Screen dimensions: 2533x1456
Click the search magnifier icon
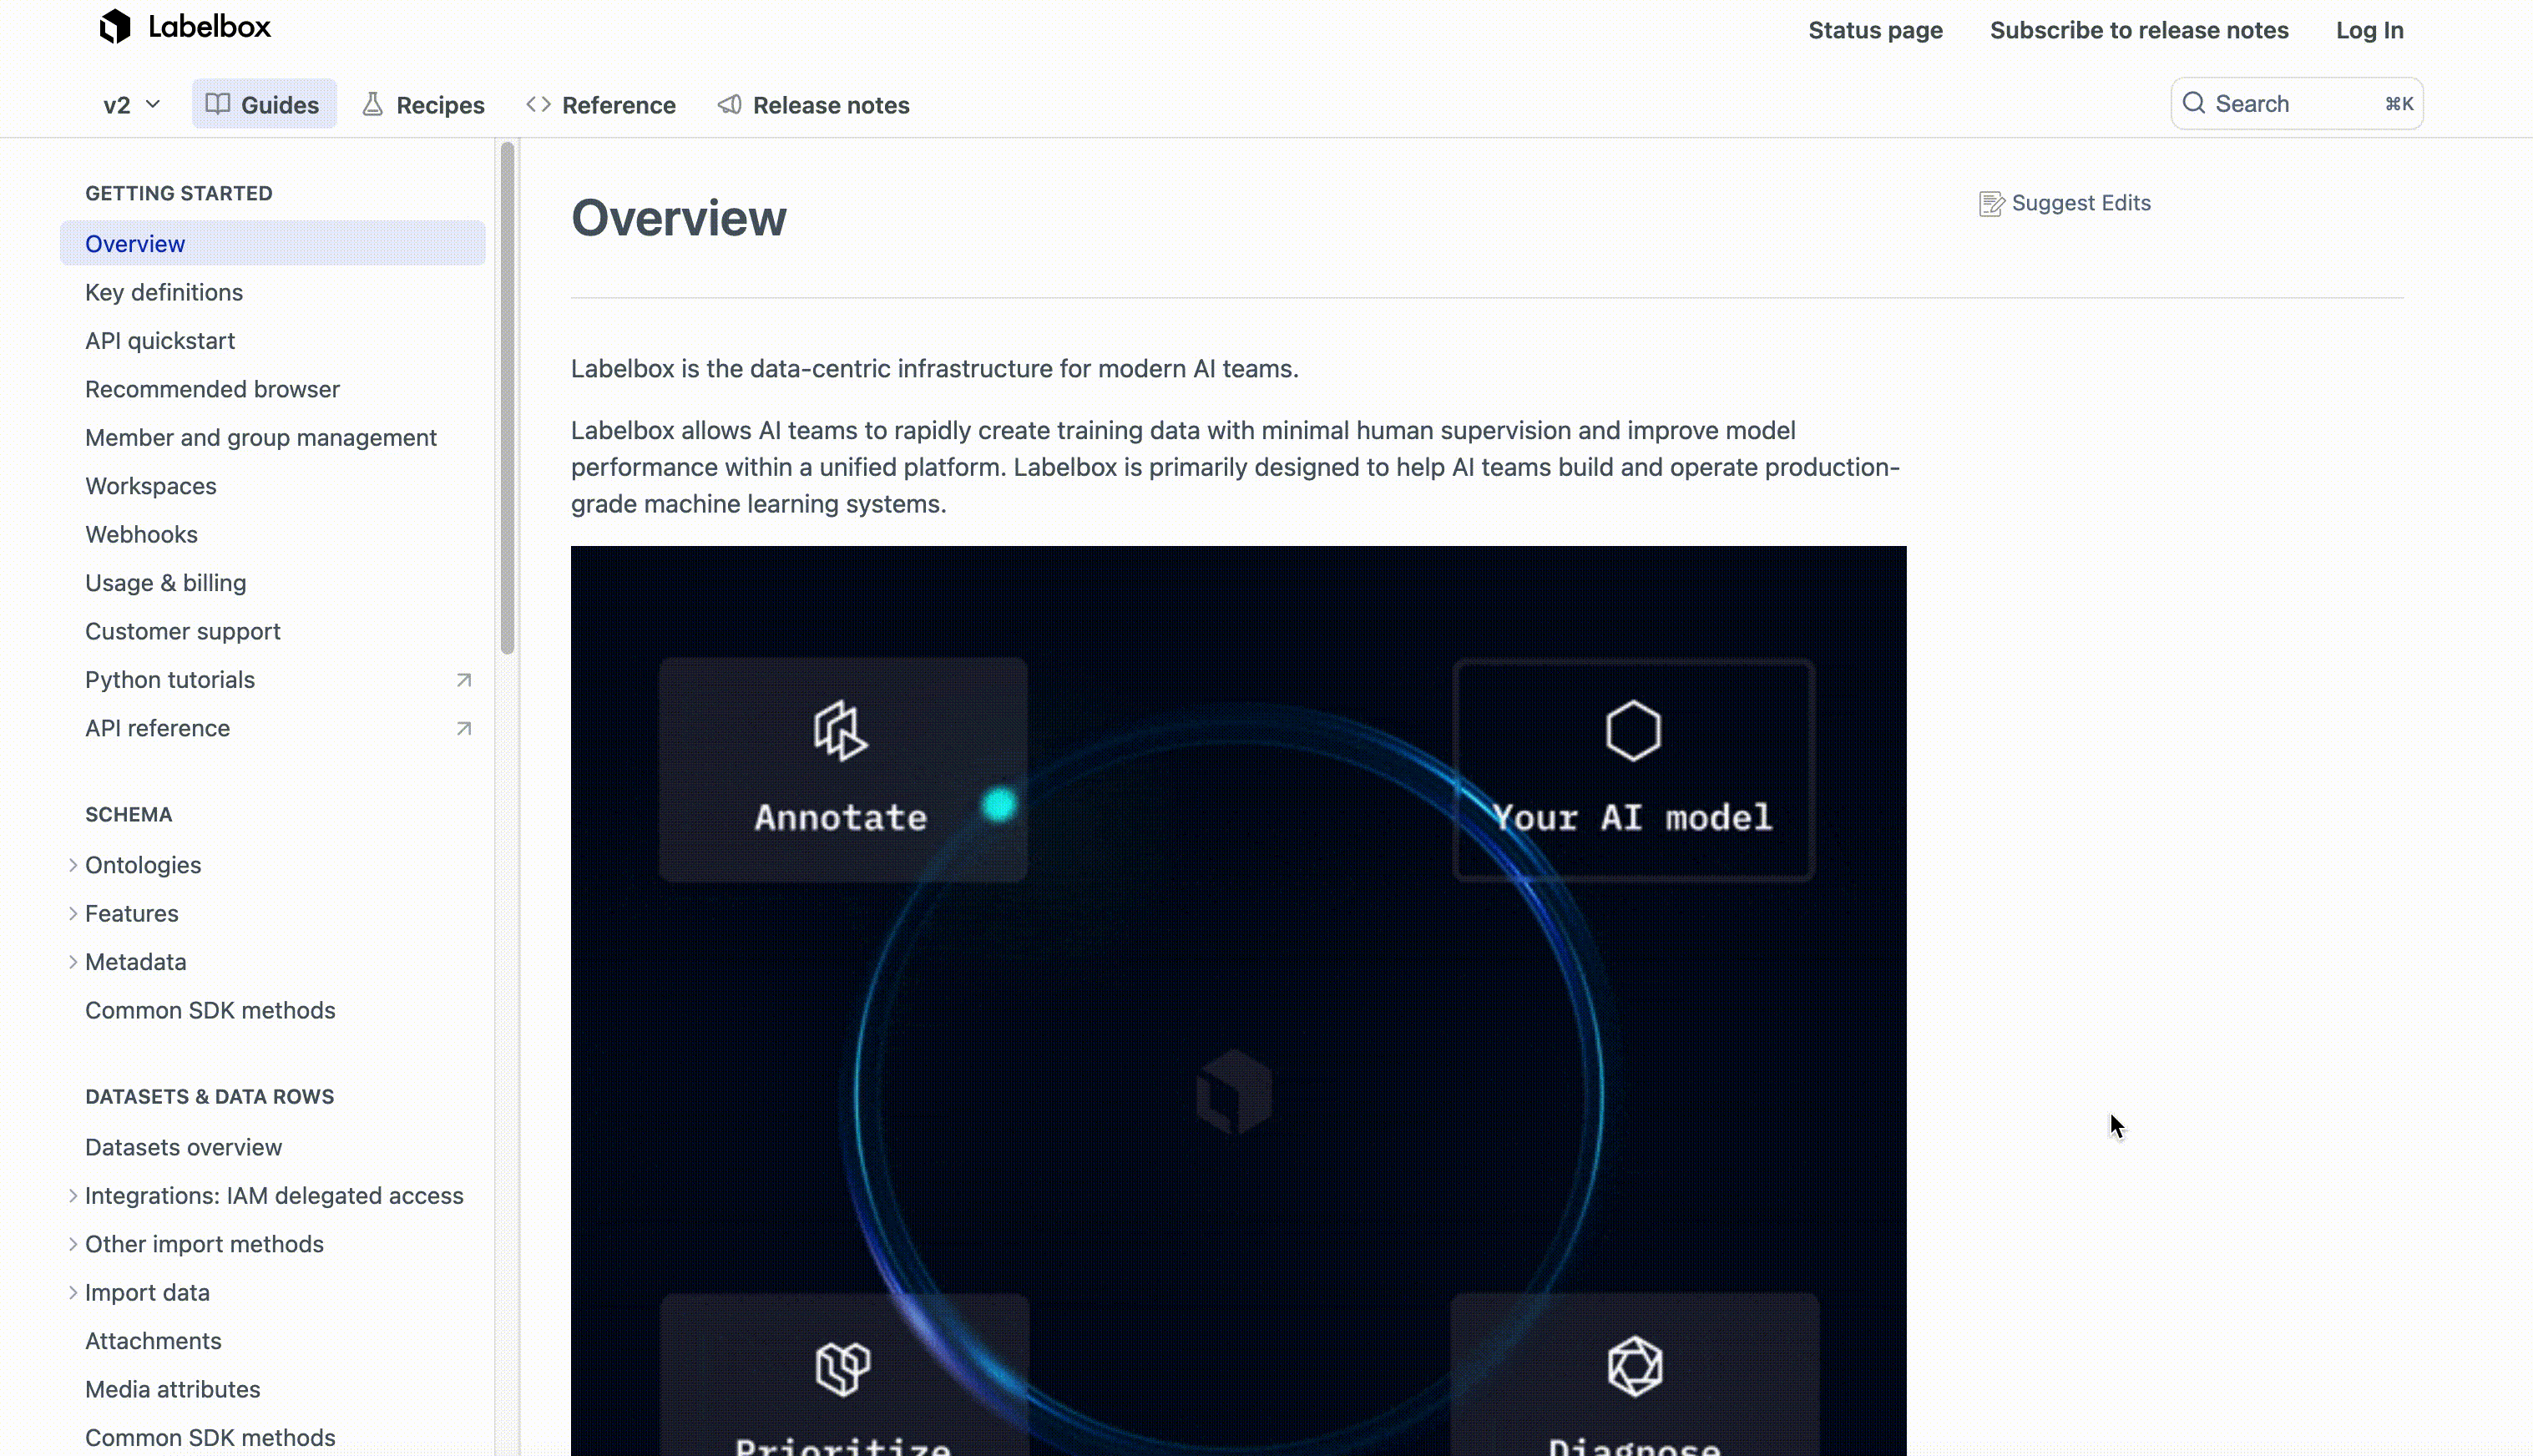pos(2194,103)
